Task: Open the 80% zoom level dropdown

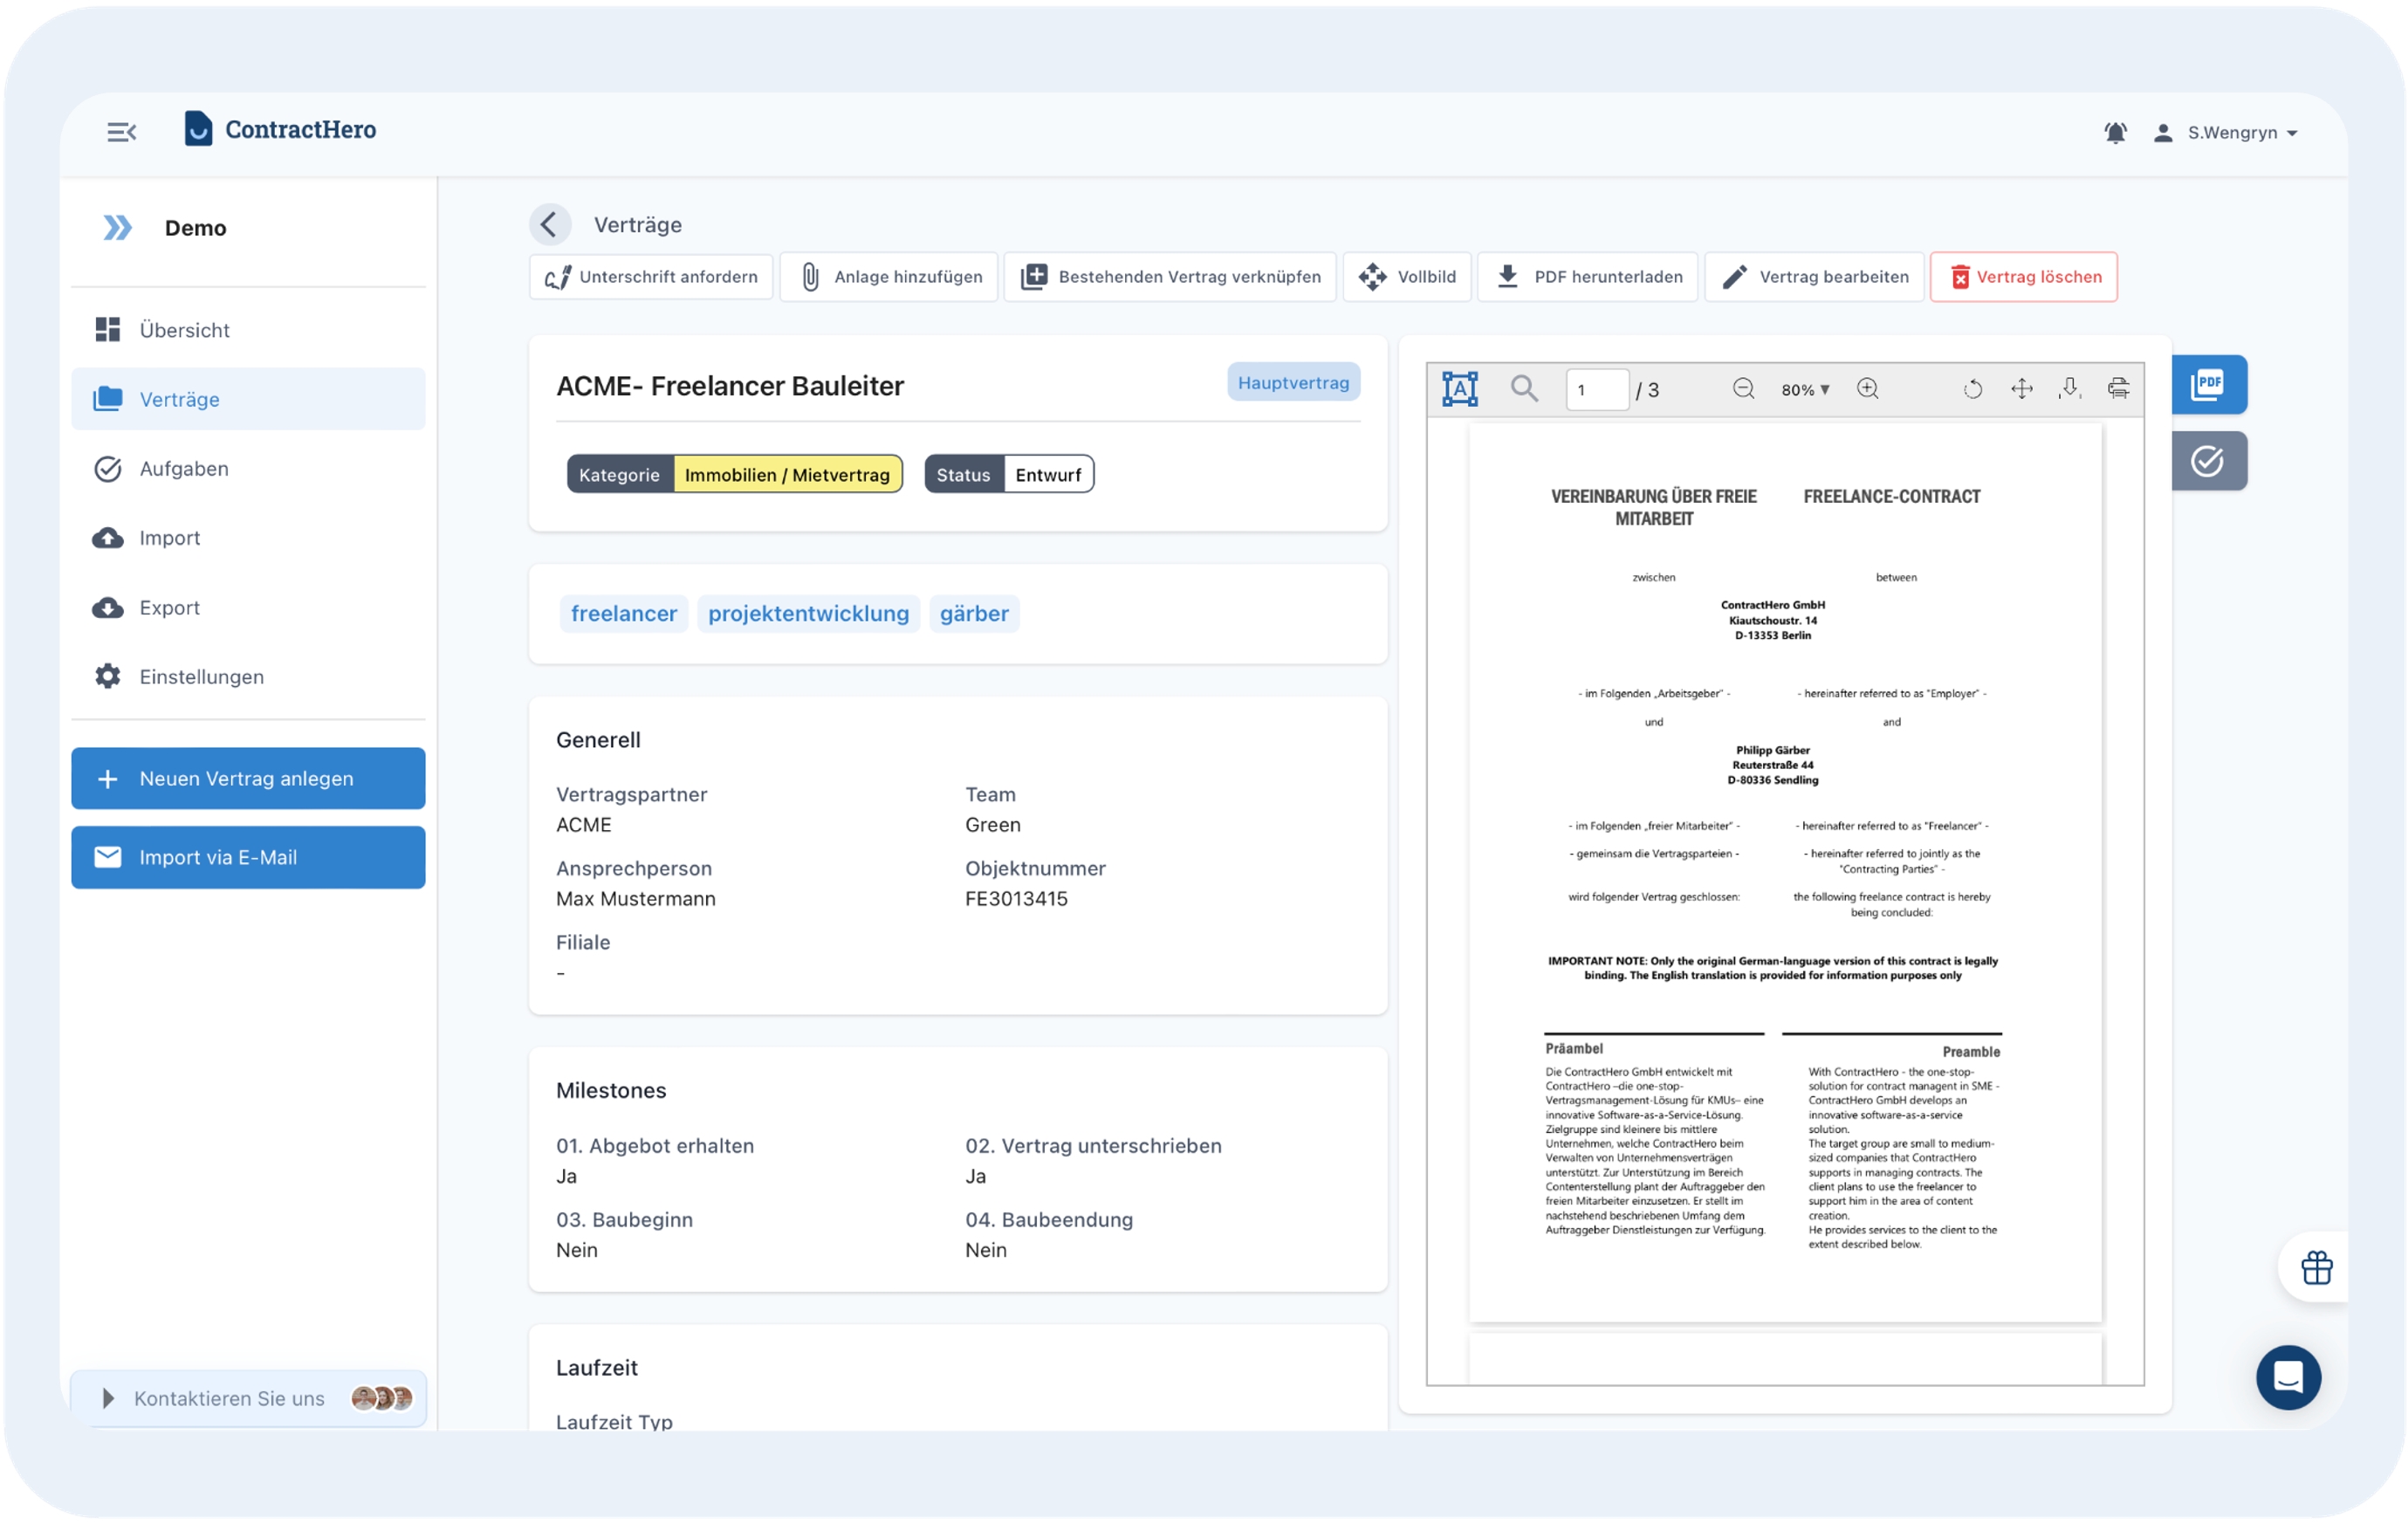Action: pos(1804,390)
